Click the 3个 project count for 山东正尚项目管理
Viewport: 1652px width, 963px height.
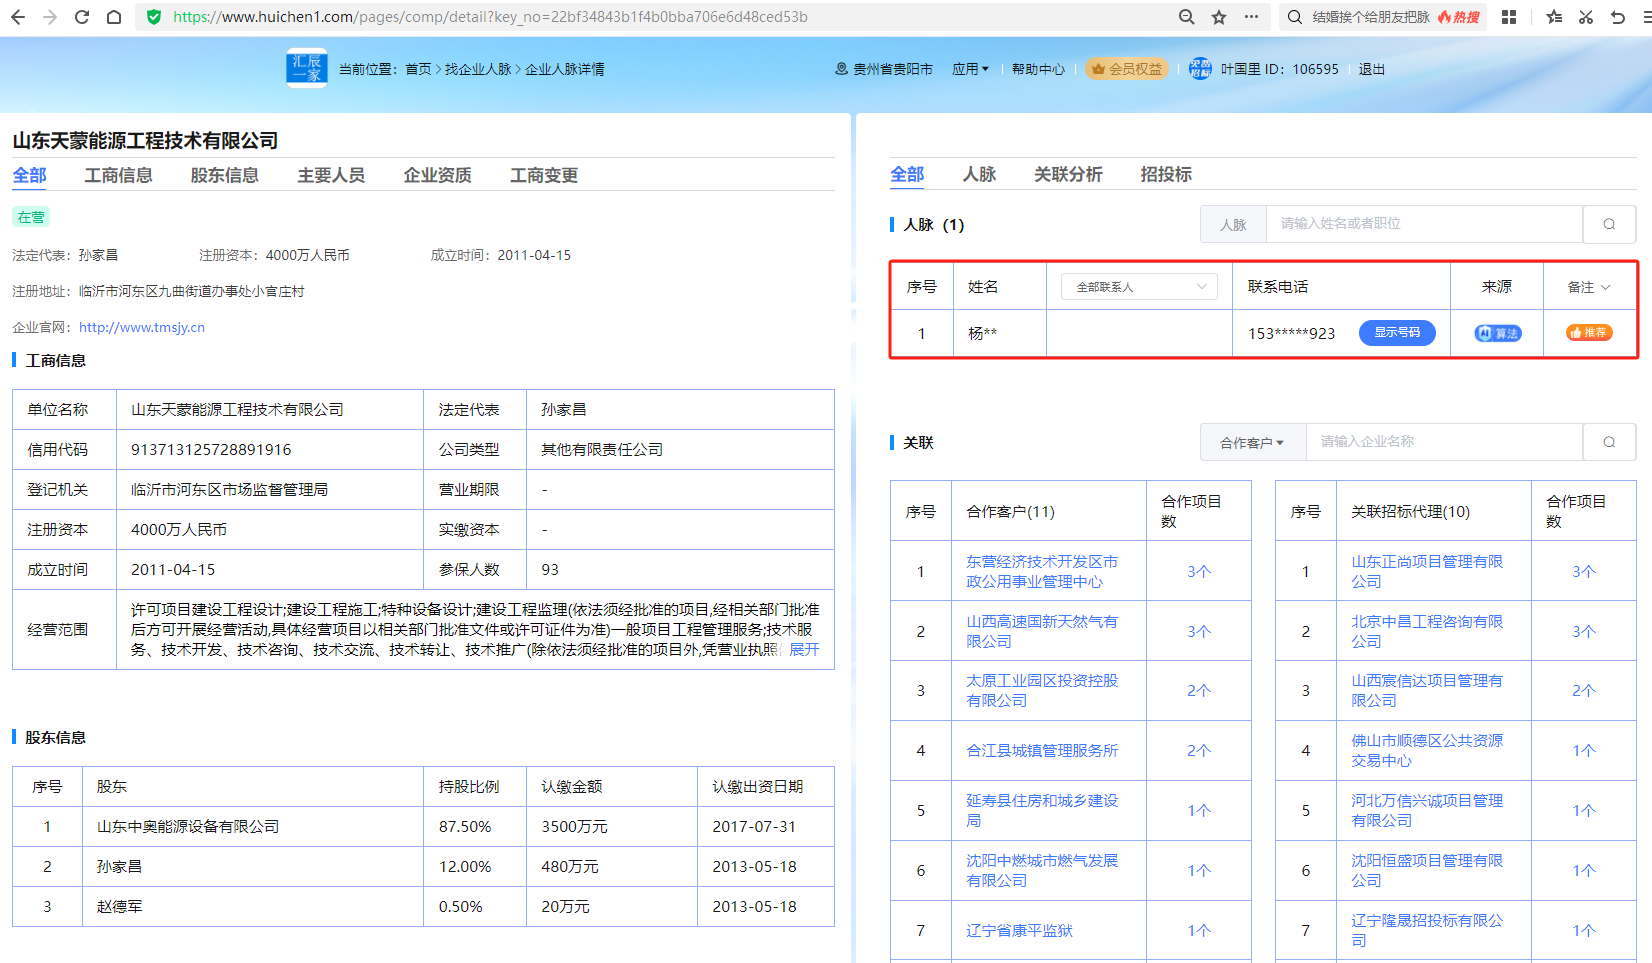[x=1584, y=571]
